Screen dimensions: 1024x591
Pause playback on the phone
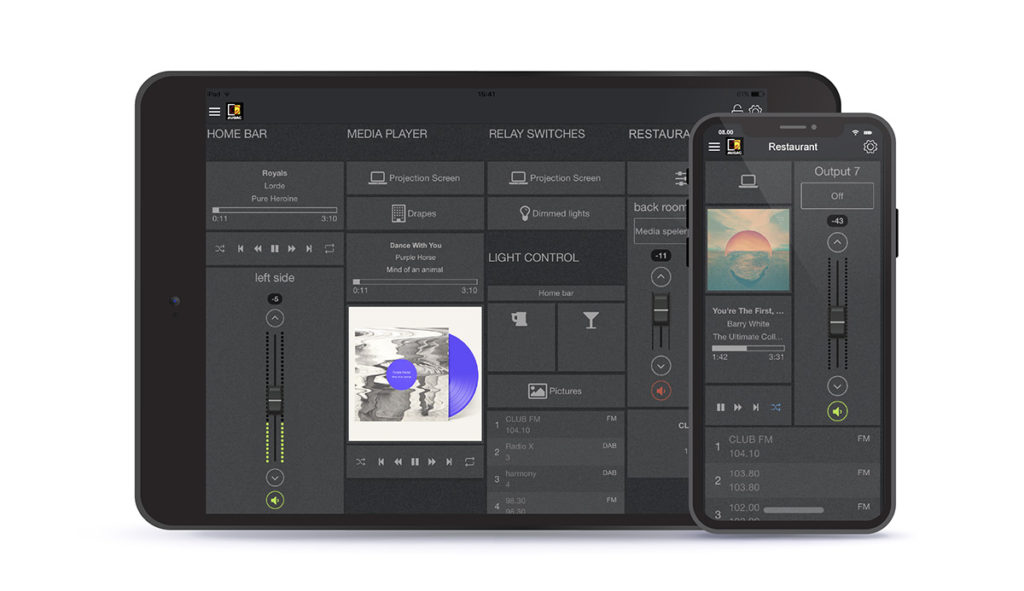pos(720,407)
